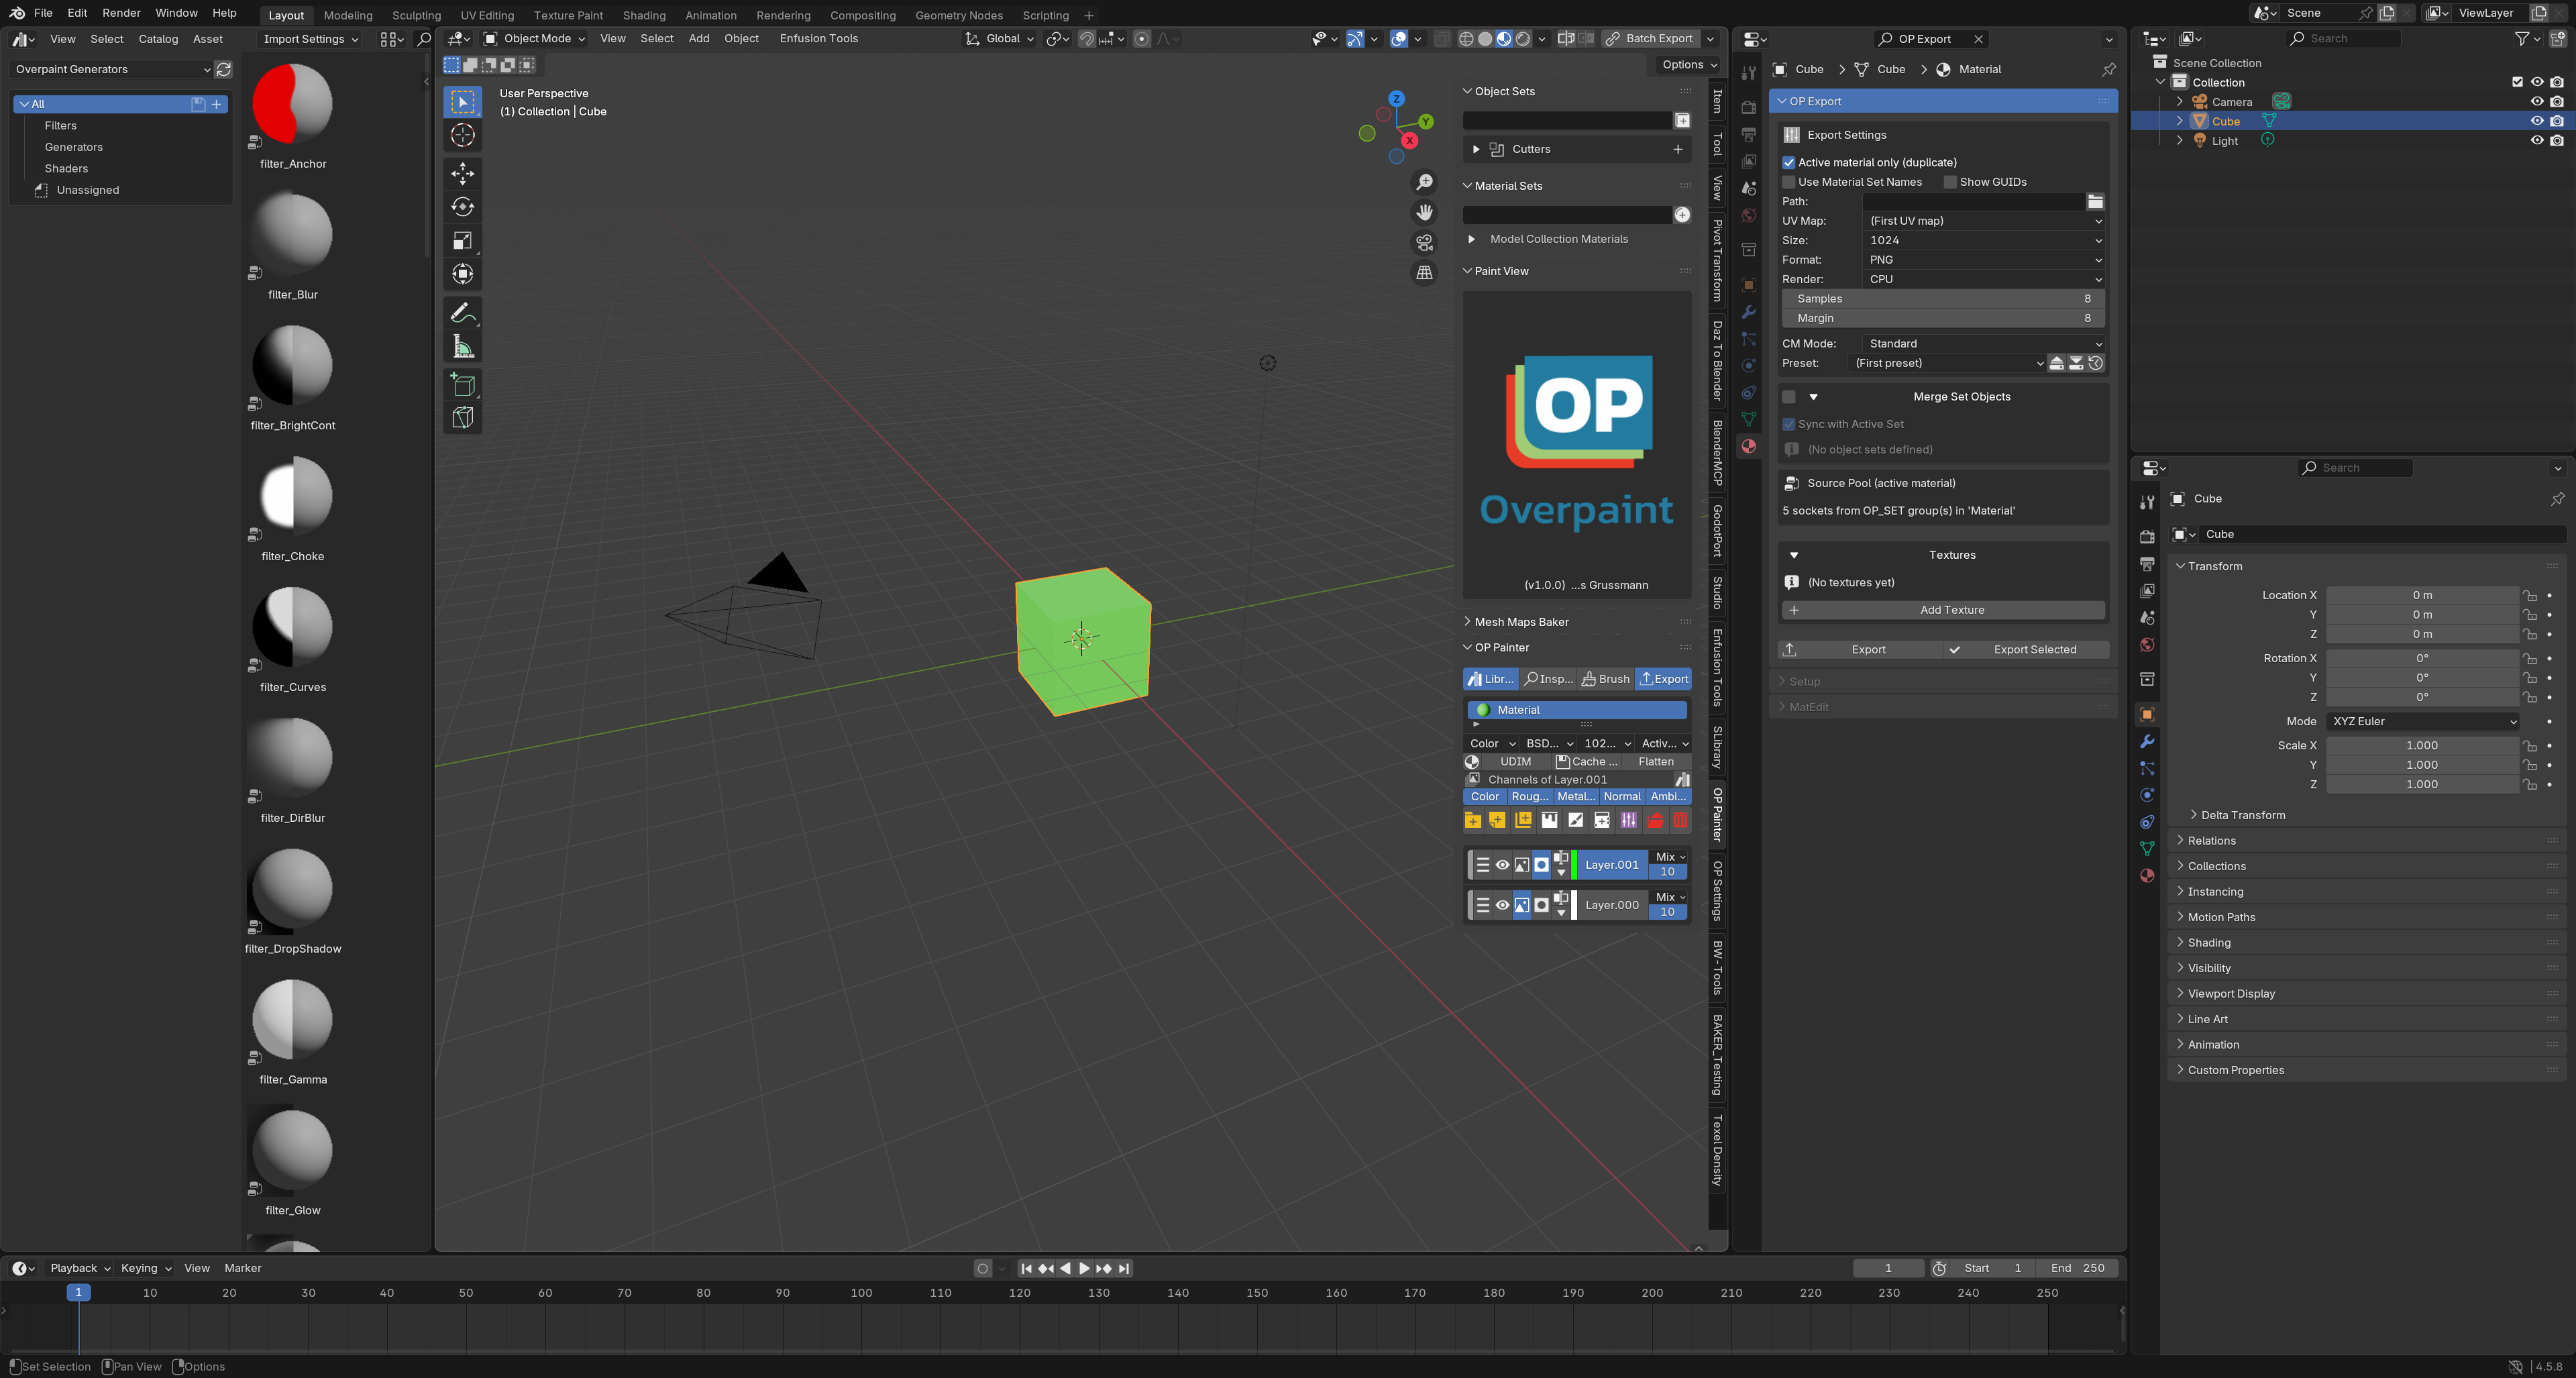Activate the Scale tool
Screen dimensions: 2576x1378
pos(462,240)
